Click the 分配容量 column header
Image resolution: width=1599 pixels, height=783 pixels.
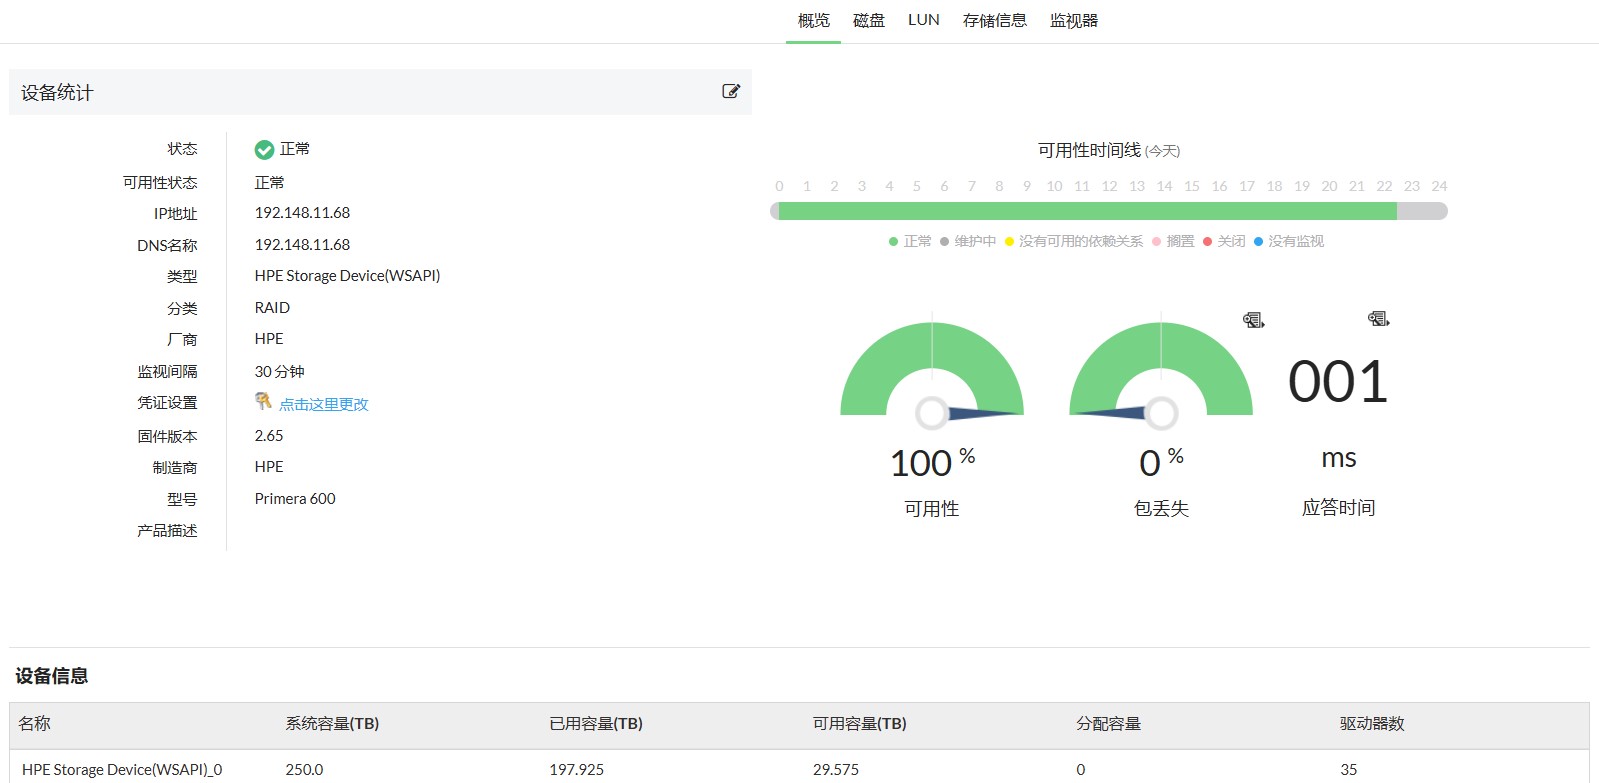coord(1109,724)
